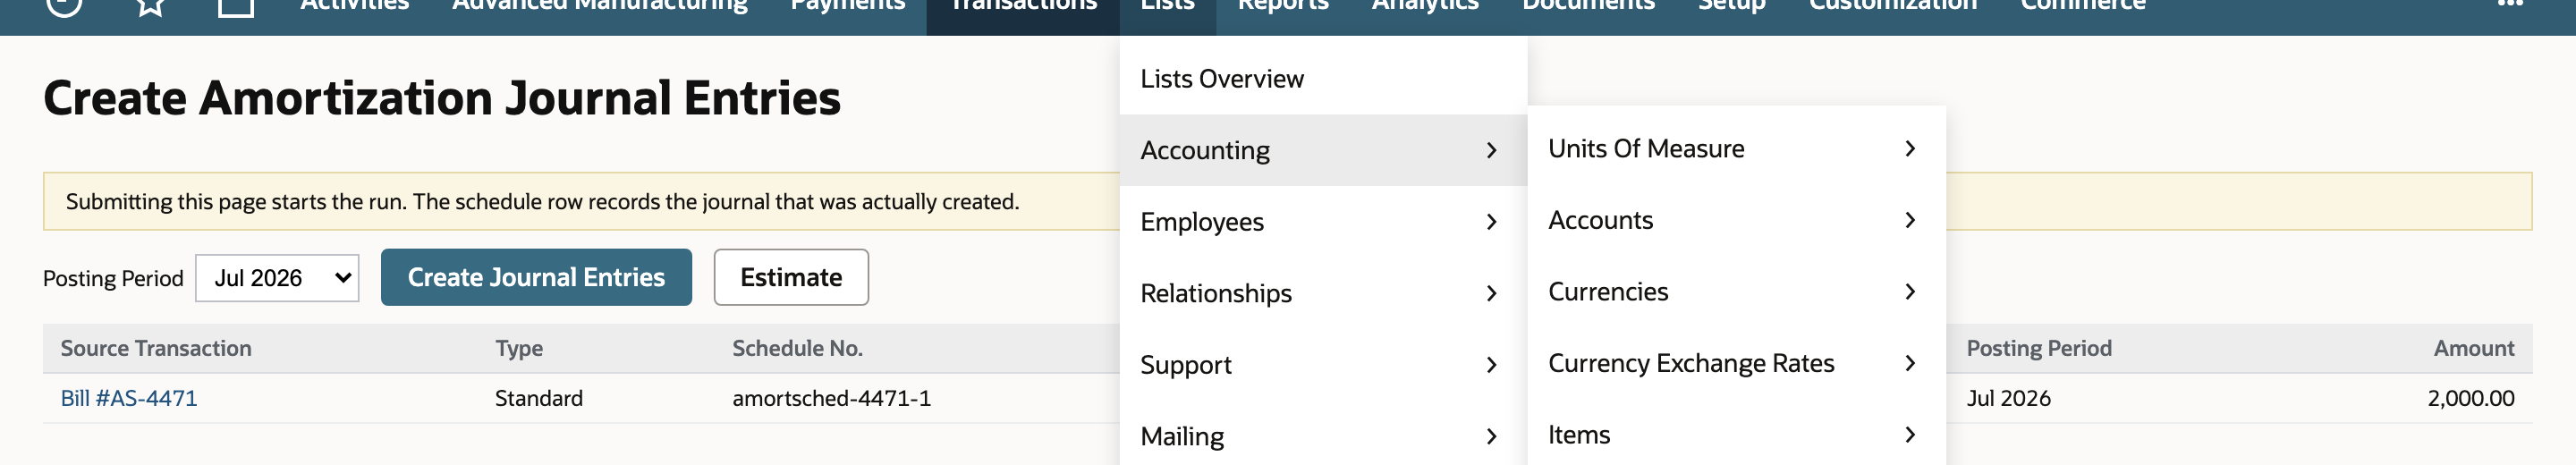Expand Currencies submenu chevron
This screenshot has height=465, width=2576.
coord(1910,291)
